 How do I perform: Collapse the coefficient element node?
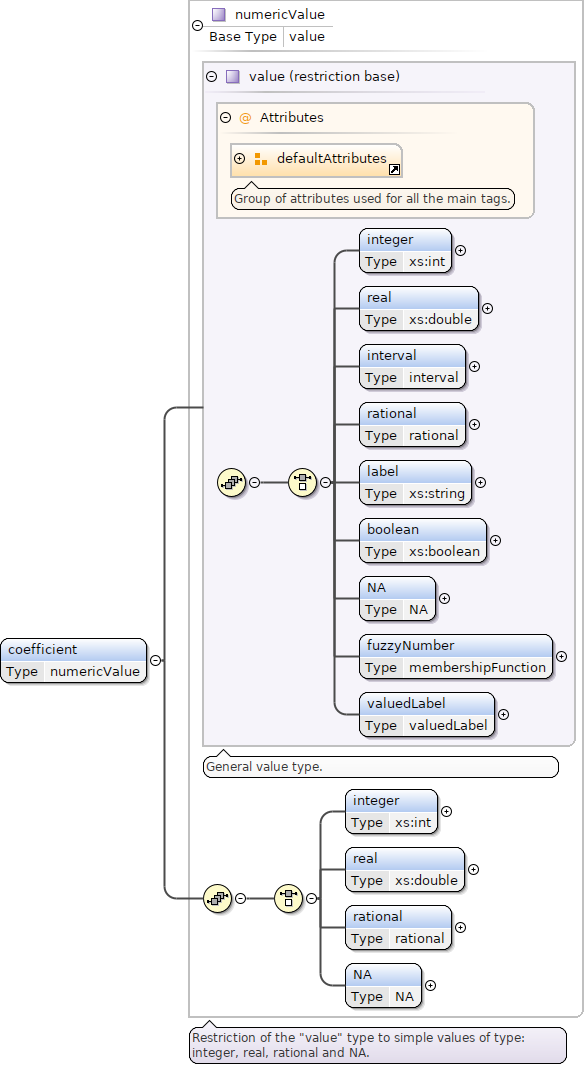click(155, 660)
